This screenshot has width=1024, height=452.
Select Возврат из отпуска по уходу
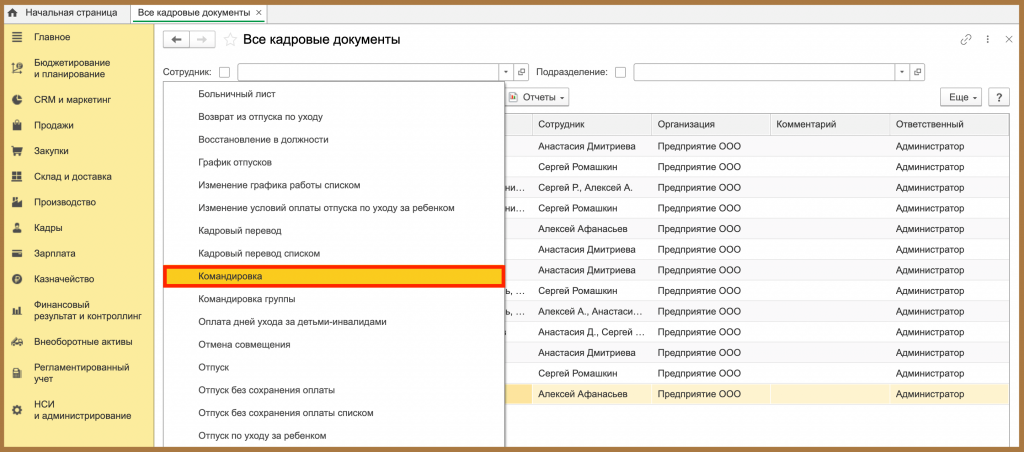pos(334,117)
